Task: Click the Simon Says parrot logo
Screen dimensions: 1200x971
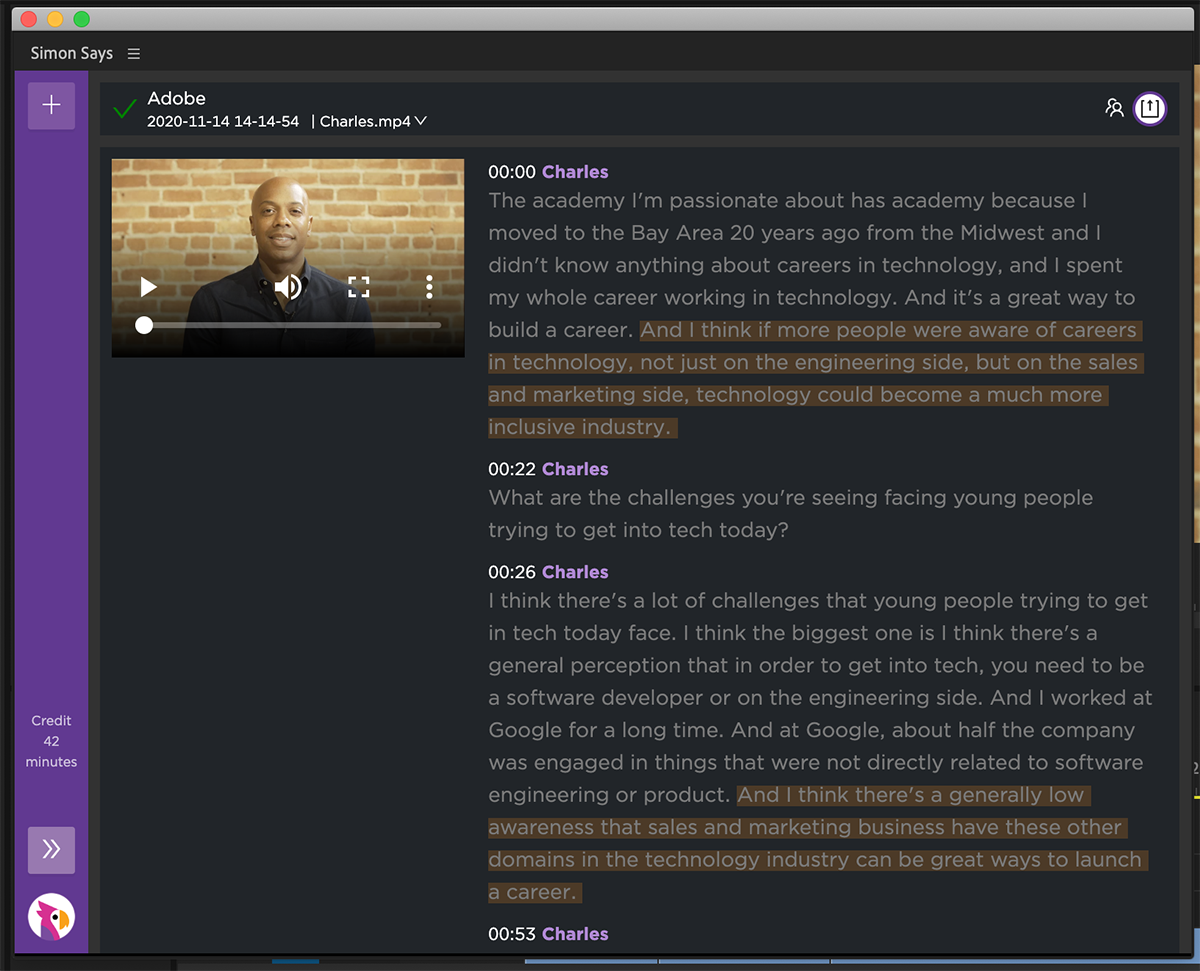Action: click(x=51, y=917)
